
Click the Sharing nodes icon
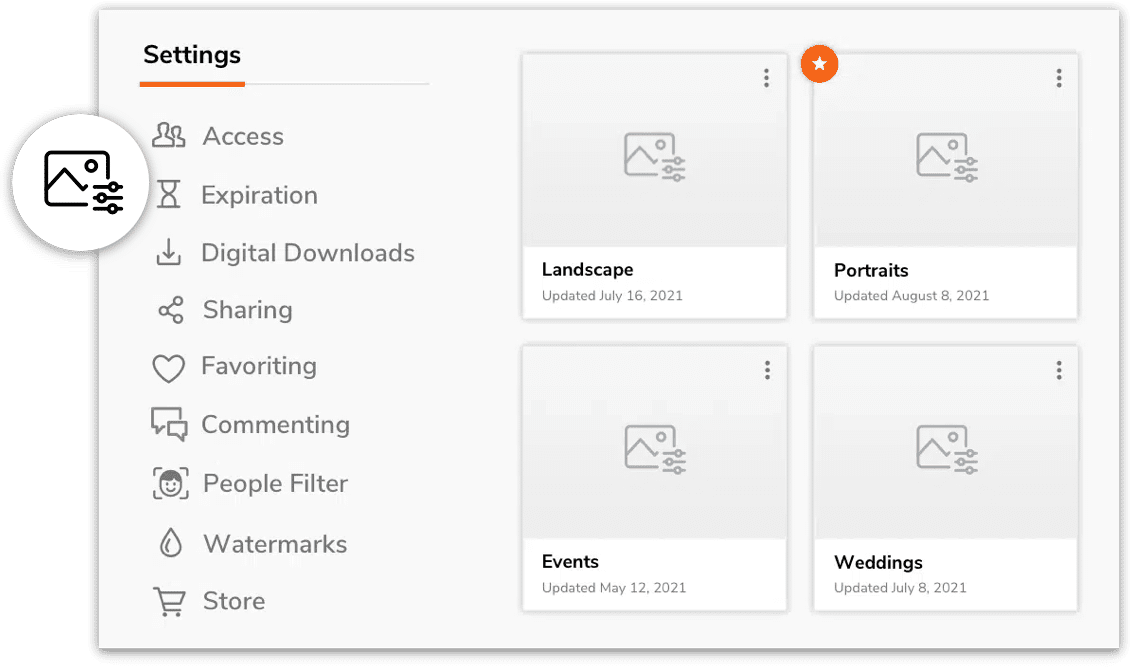(x=171, y=310)
